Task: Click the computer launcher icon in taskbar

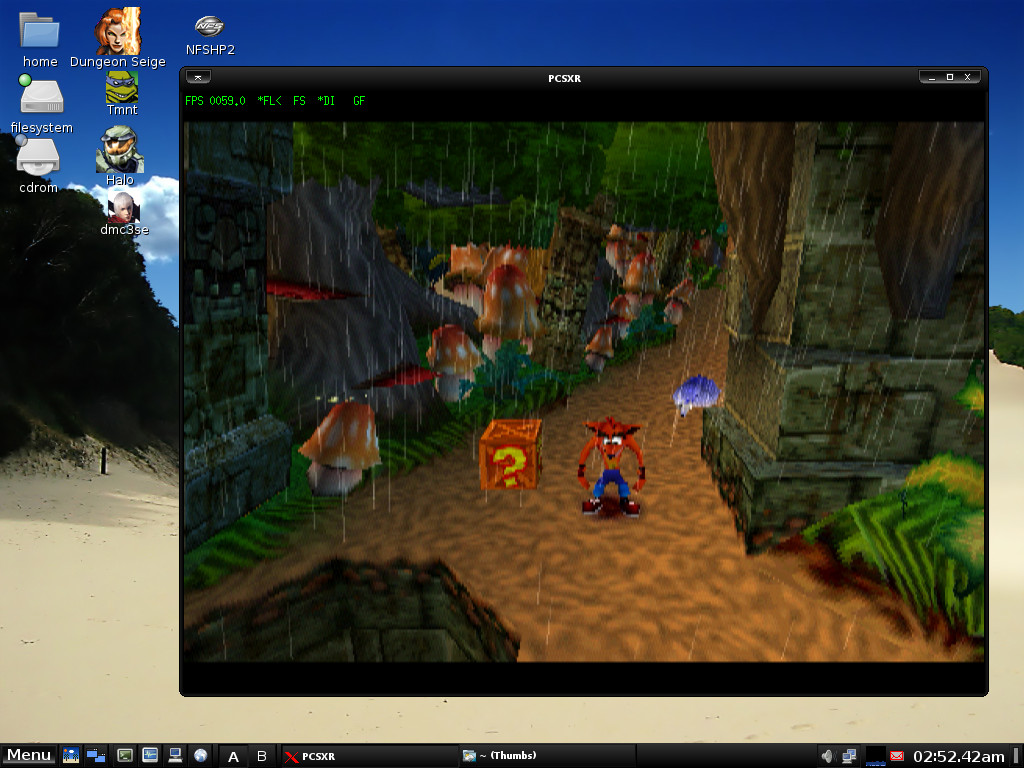Action: click(x=175, y=756)
